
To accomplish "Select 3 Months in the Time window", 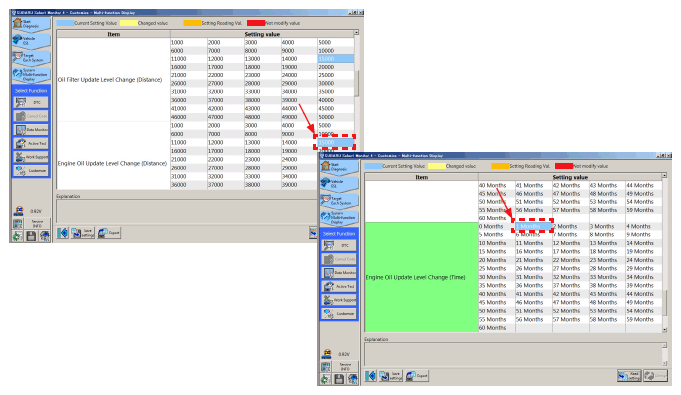I will coord(607,226).
